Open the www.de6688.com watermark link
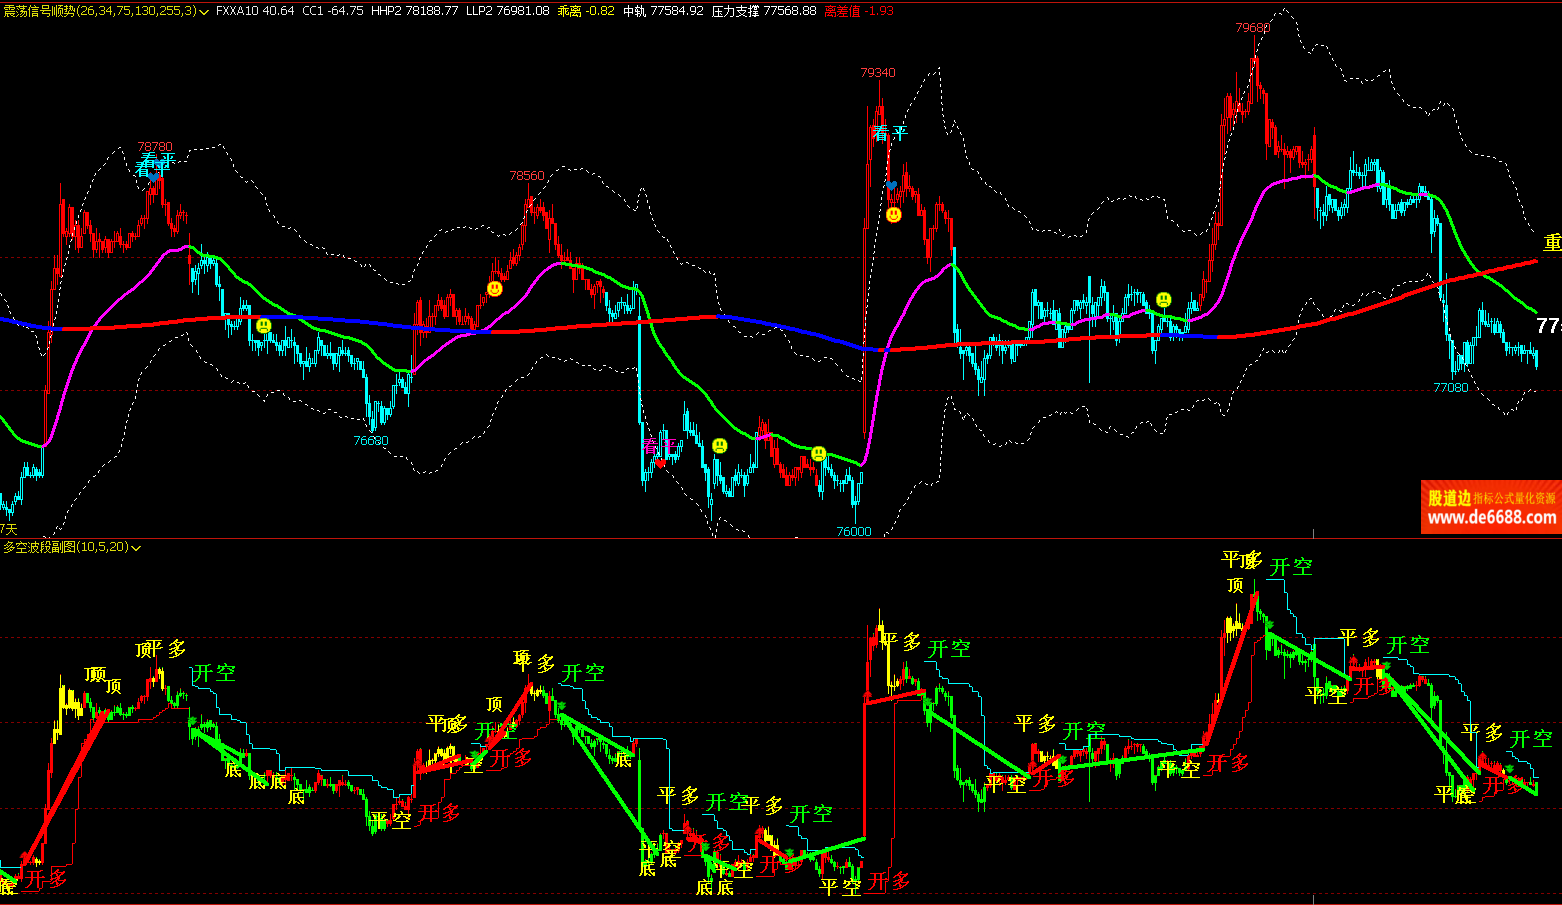 click(1491, 518)
